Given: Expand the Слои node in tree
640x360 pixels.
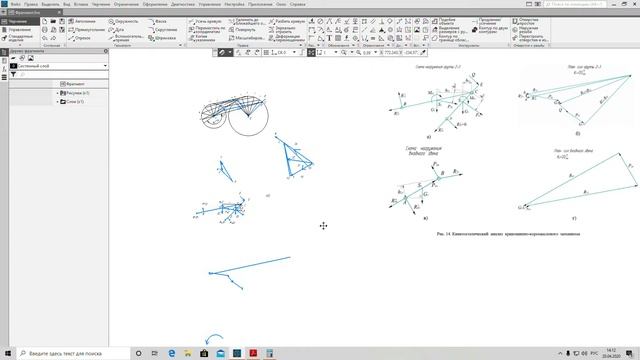Looking at the screenshot, I should pyautogui.click(x=58, y=102).
